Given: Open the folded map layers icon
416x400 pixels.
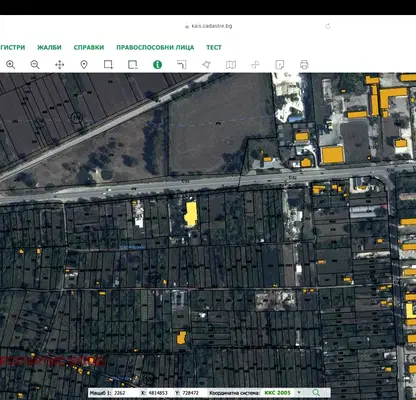Looking at the screenshot, I should click(231, 65).
